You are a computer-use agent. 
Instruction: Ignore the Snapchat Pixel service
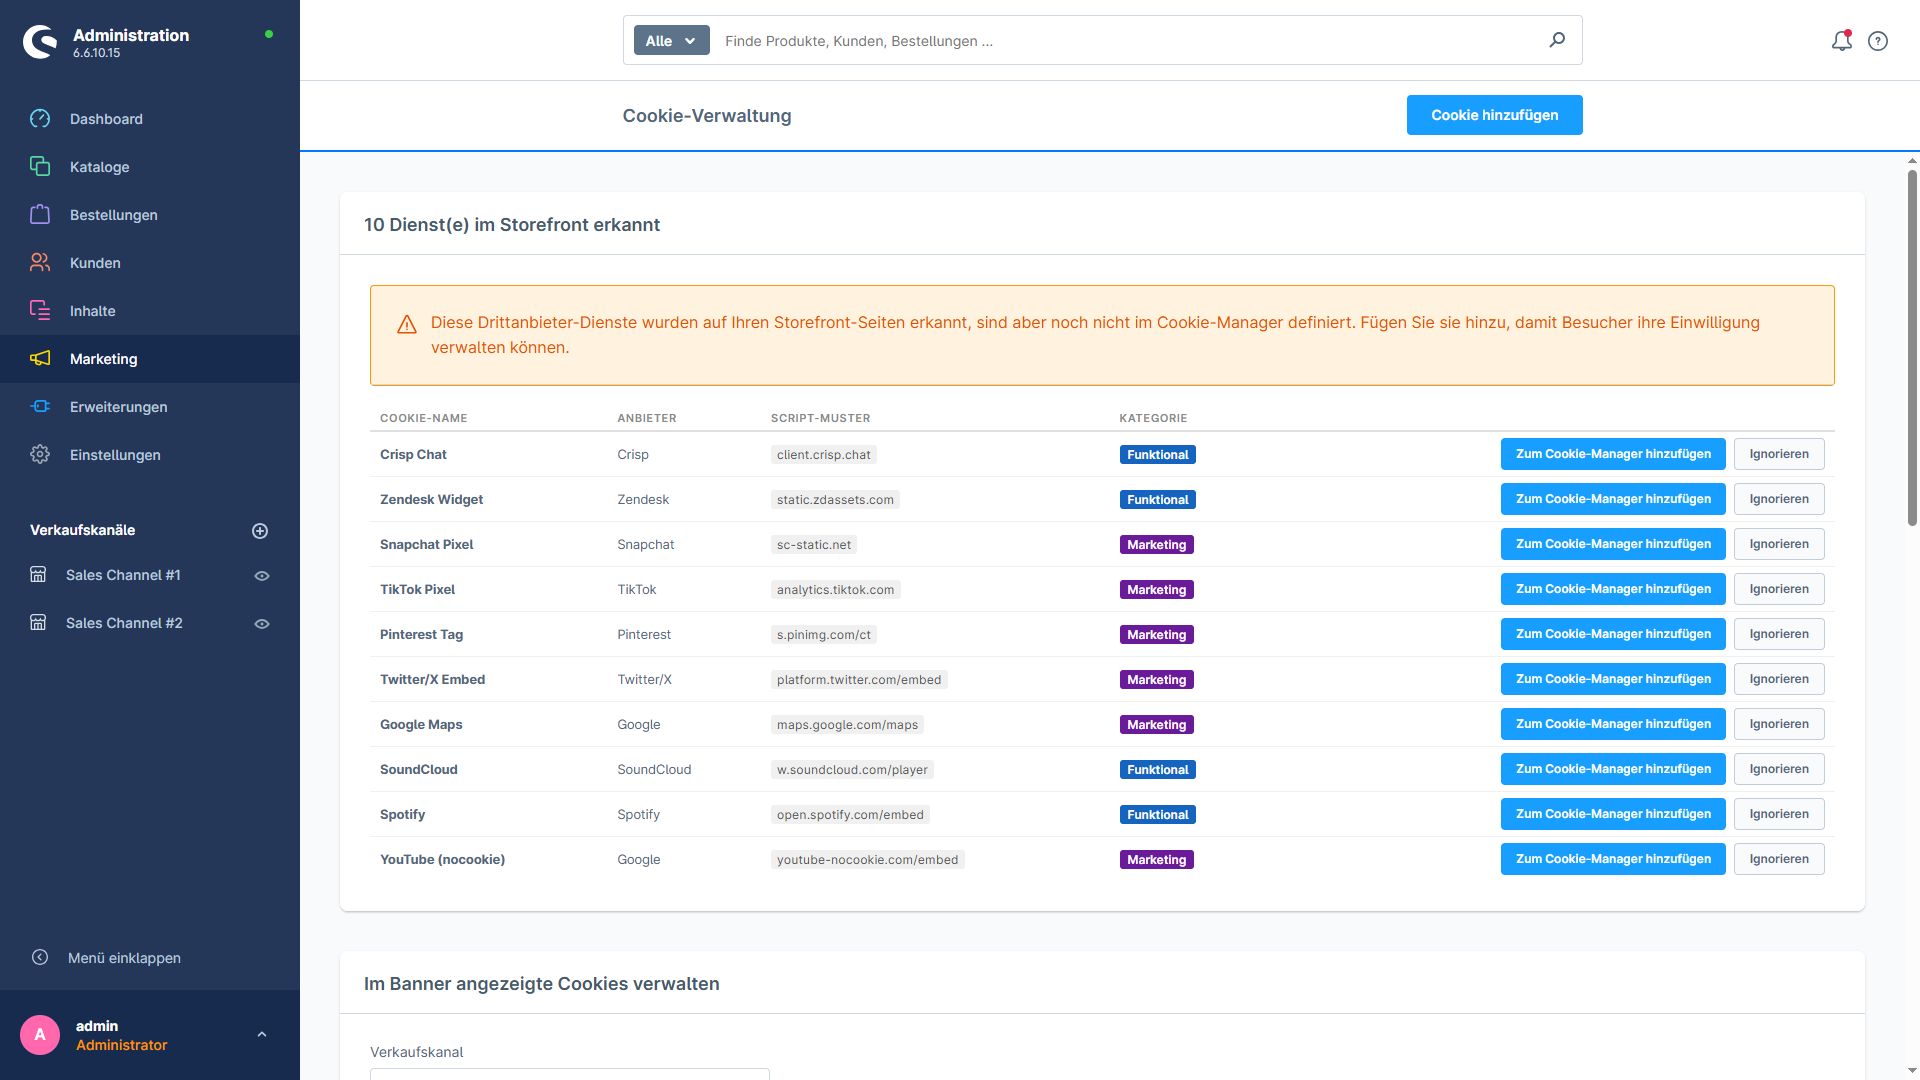[1779, 544]
